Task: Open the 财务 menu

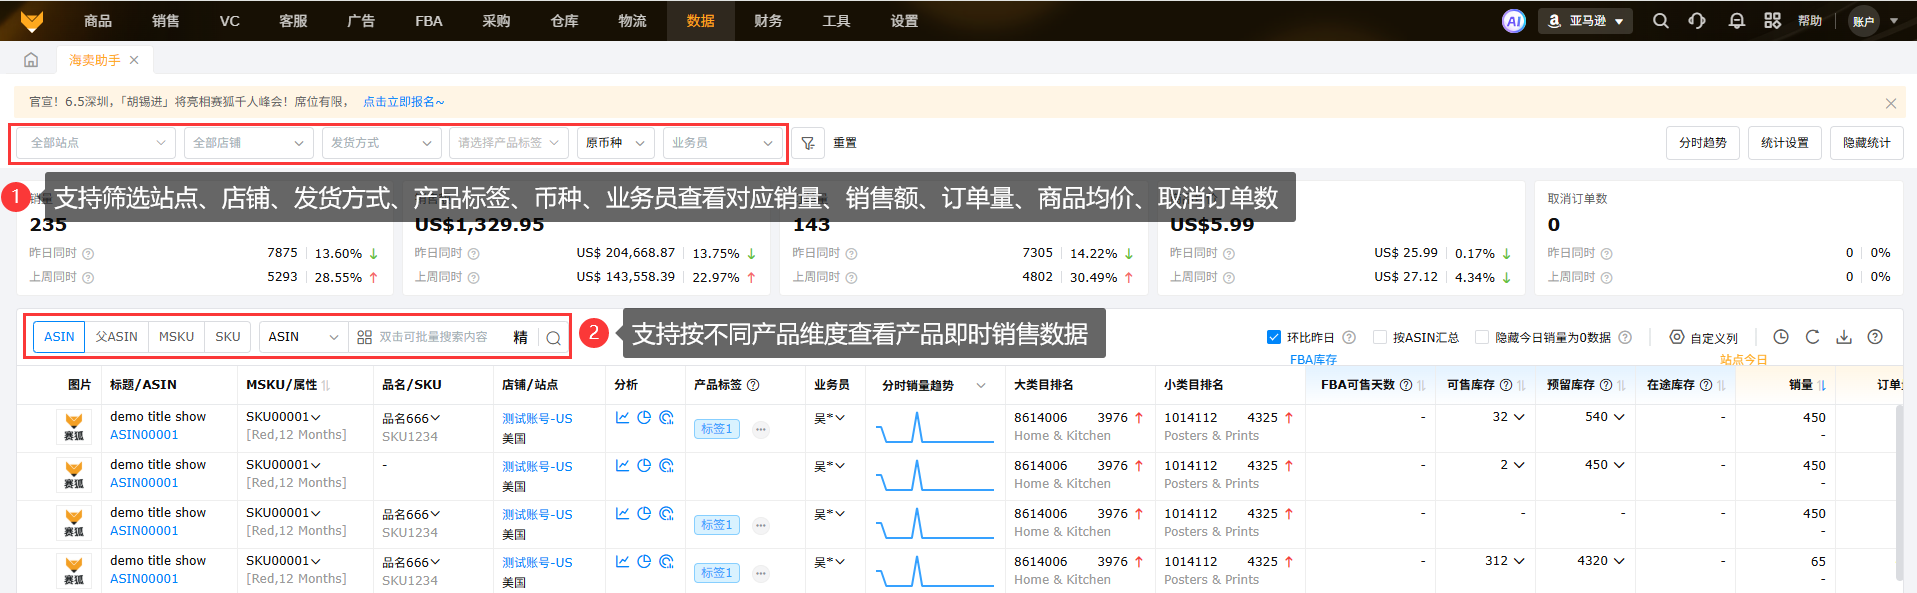Action: pyautogui.click(x=768, y=21)
